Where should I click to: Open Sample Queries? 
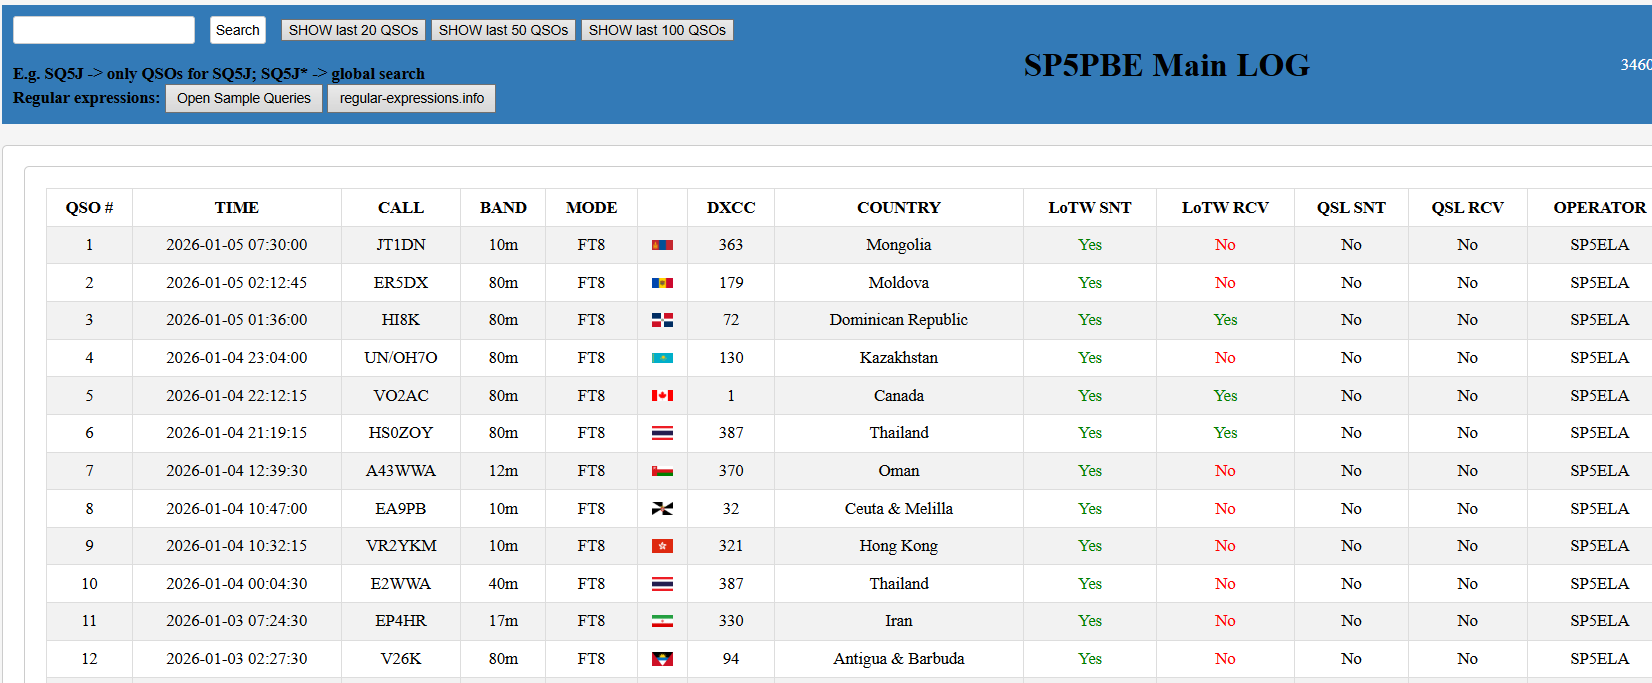tap(244, 98)
